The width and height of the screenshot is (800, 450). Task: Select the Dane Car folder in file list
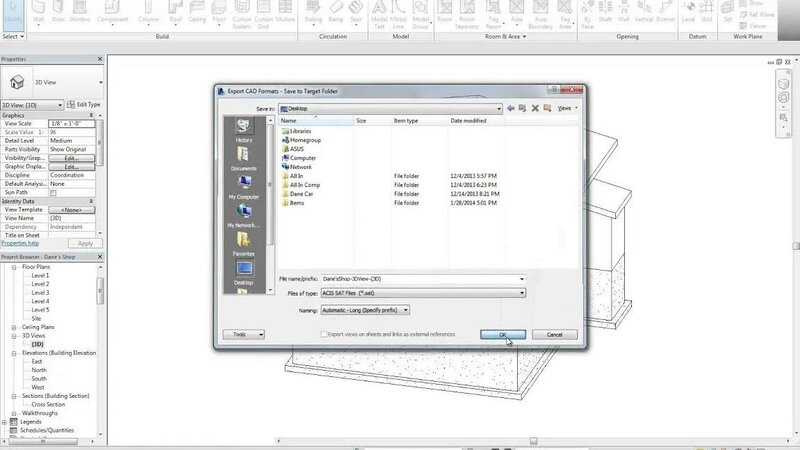301,194
